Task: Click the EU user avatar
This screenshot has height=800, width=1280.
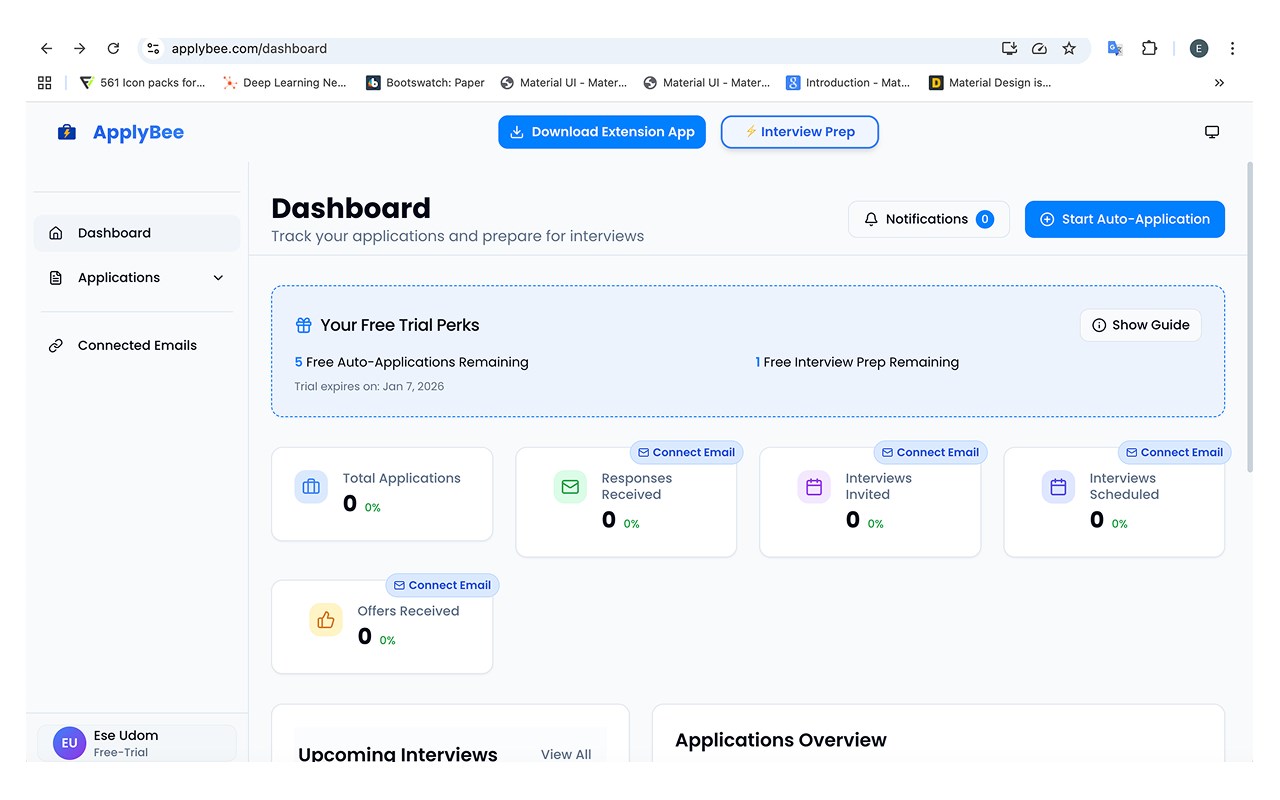Action: (x=70, y=743)
